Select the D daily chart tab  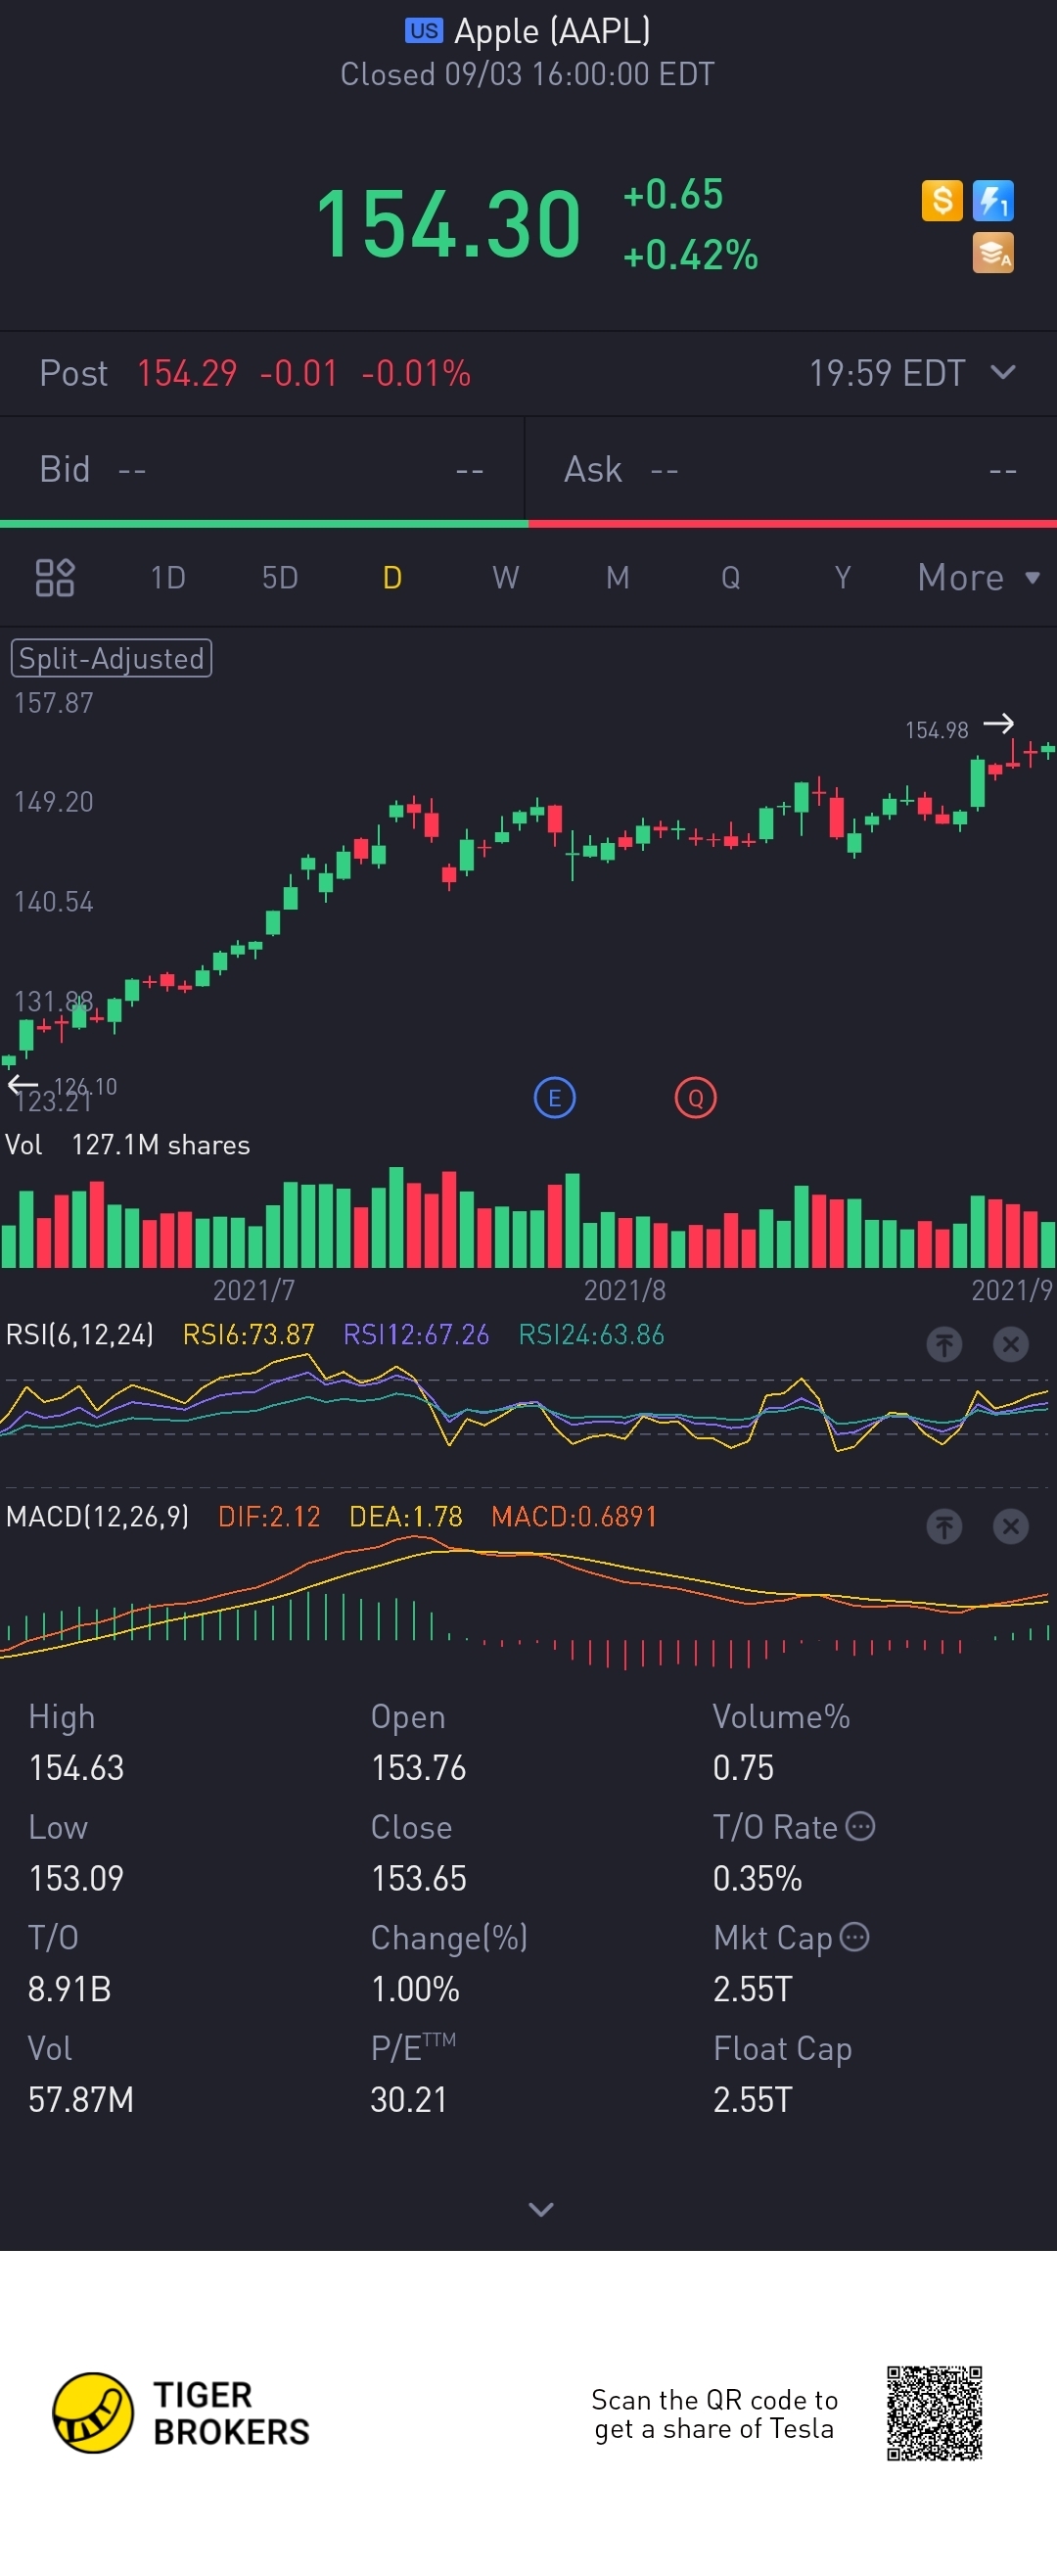click(x=392, y=577)
